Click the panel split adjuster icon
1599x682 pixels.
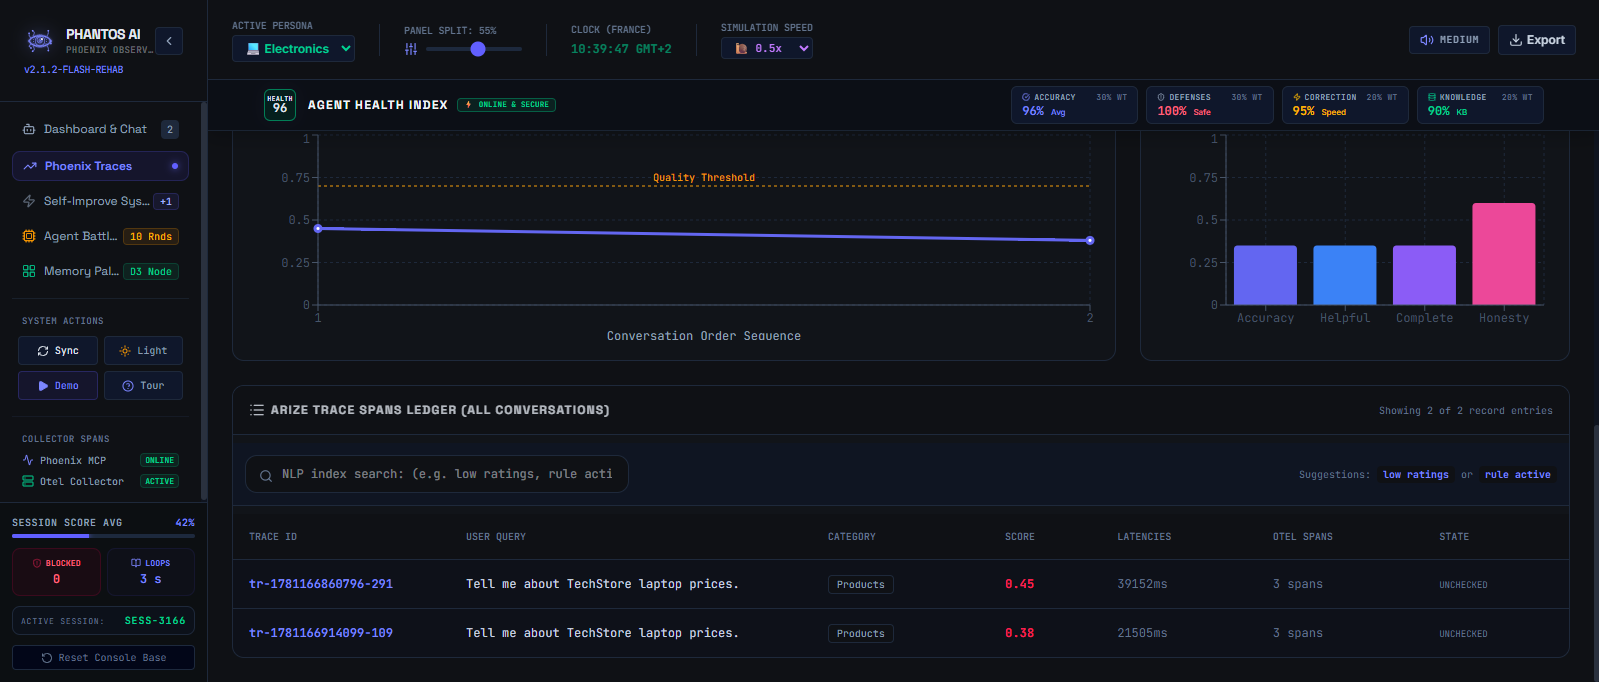411,49
